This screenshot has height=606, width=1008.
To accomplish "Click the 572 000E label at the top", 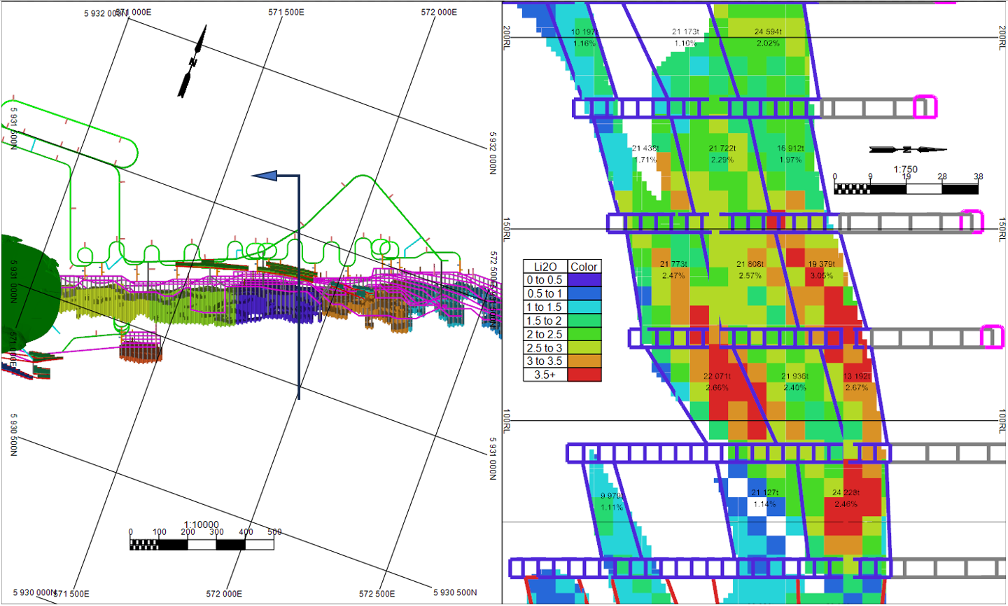I will point(439,12).
